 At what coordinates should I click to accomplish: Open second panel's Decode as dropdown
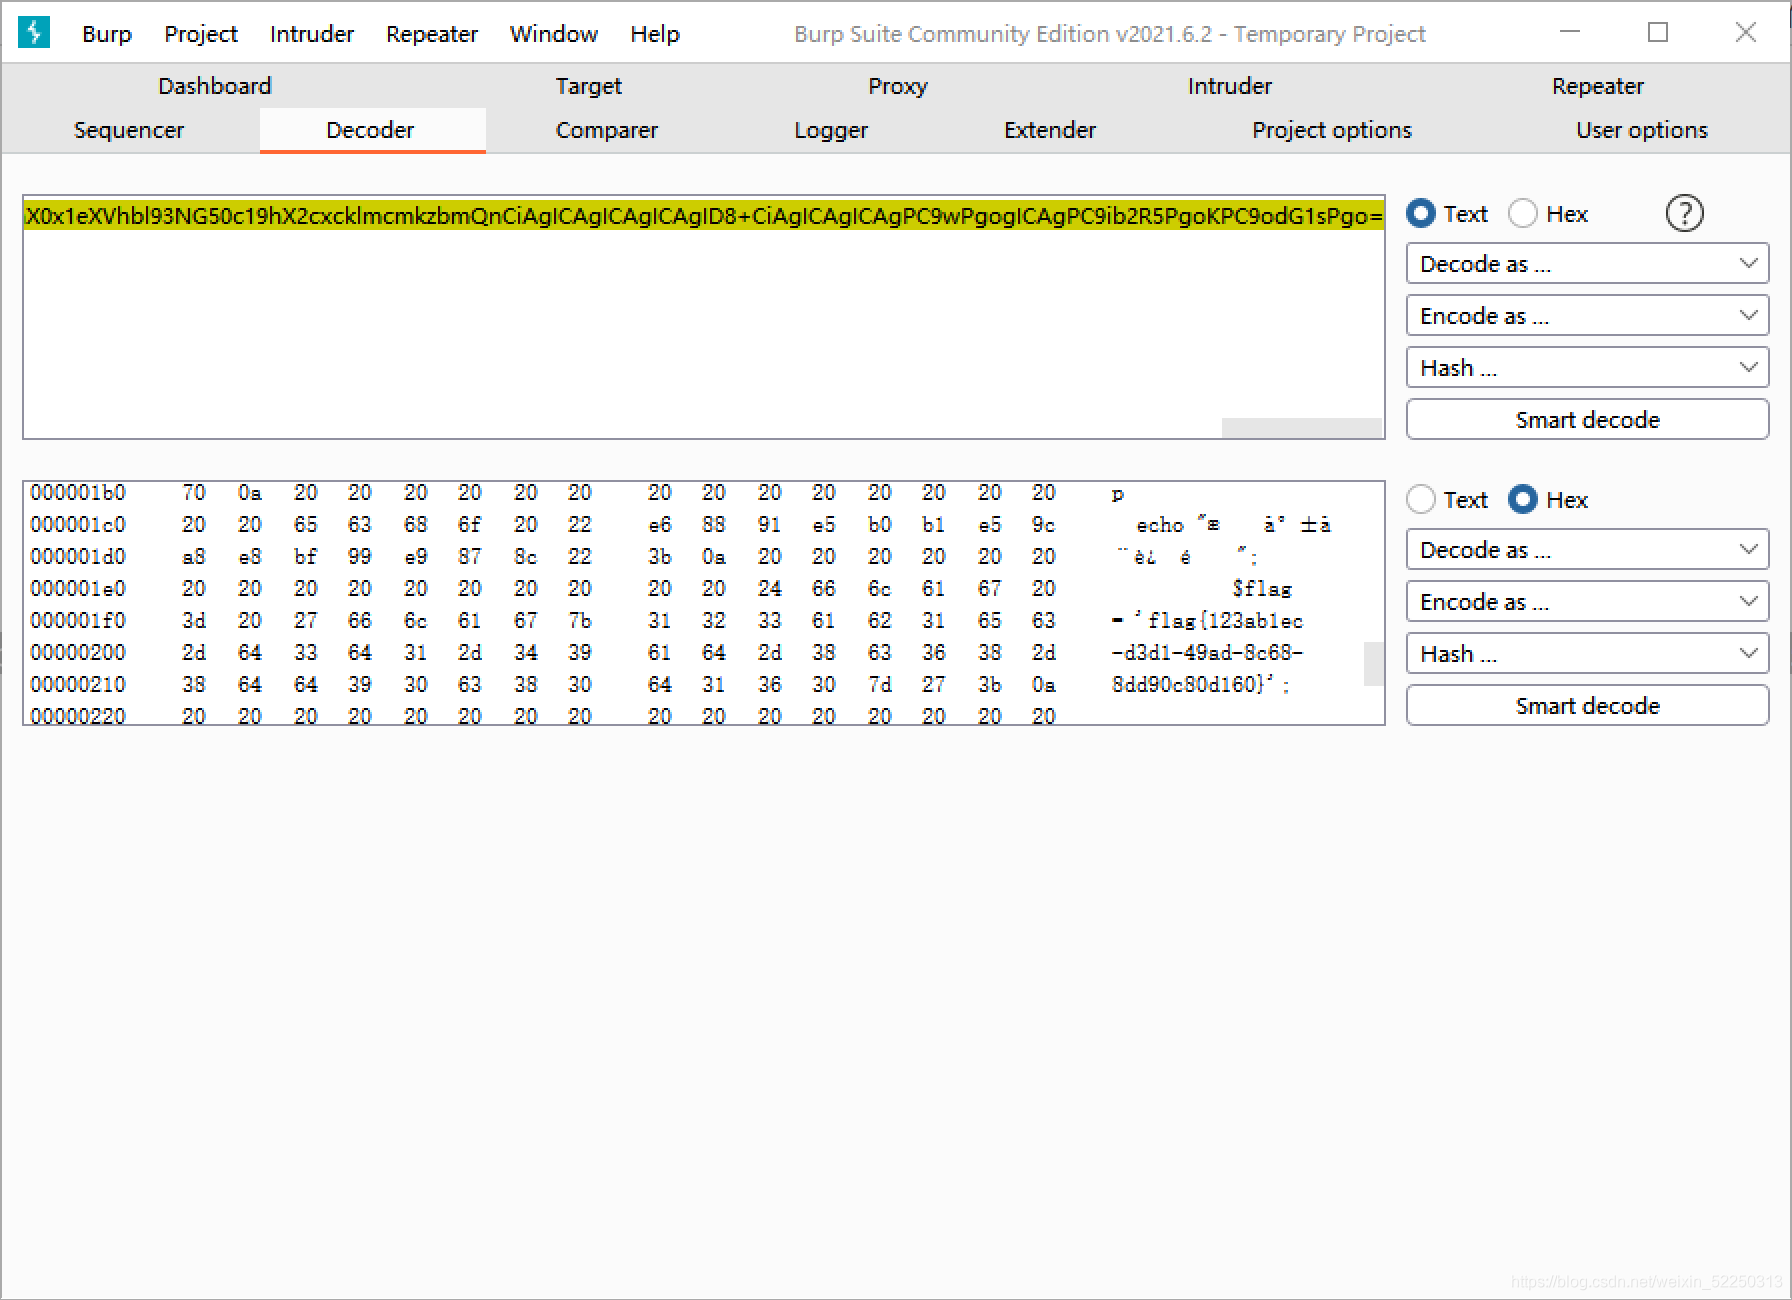1587,550
